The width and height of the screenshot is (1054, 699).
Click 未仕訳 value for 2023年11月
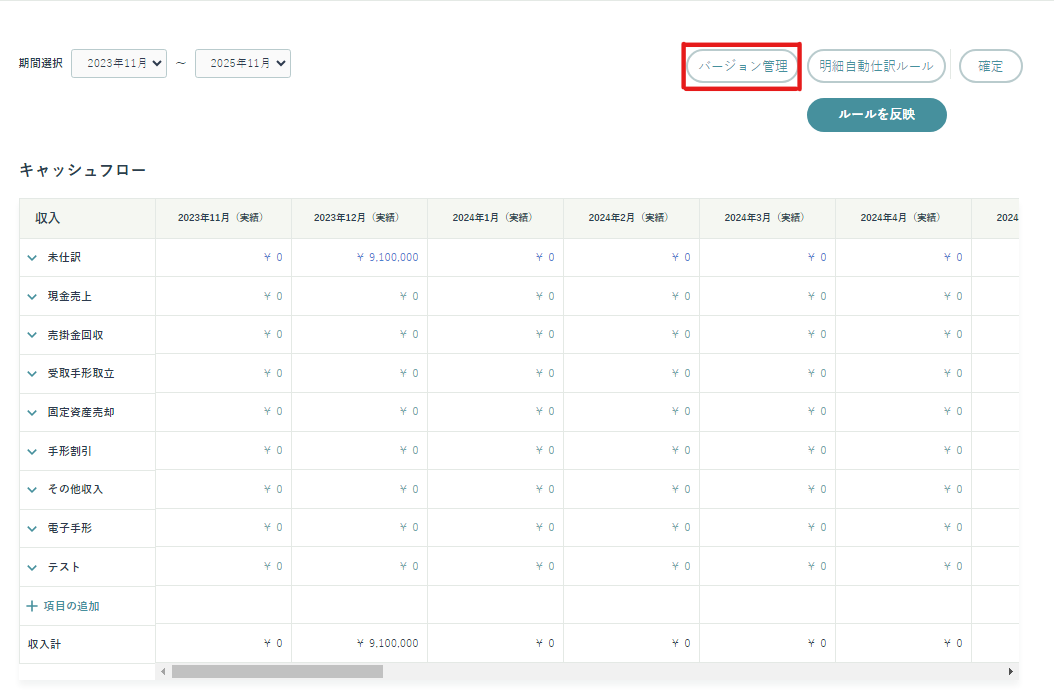273,257
